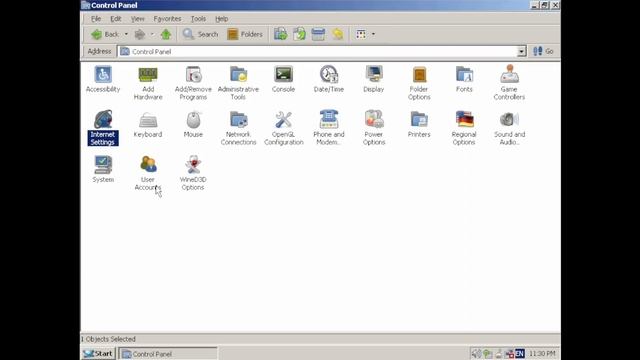Select the Keyboard settings icon
This screenshot has width=640, height=360.
pos(148,124)
